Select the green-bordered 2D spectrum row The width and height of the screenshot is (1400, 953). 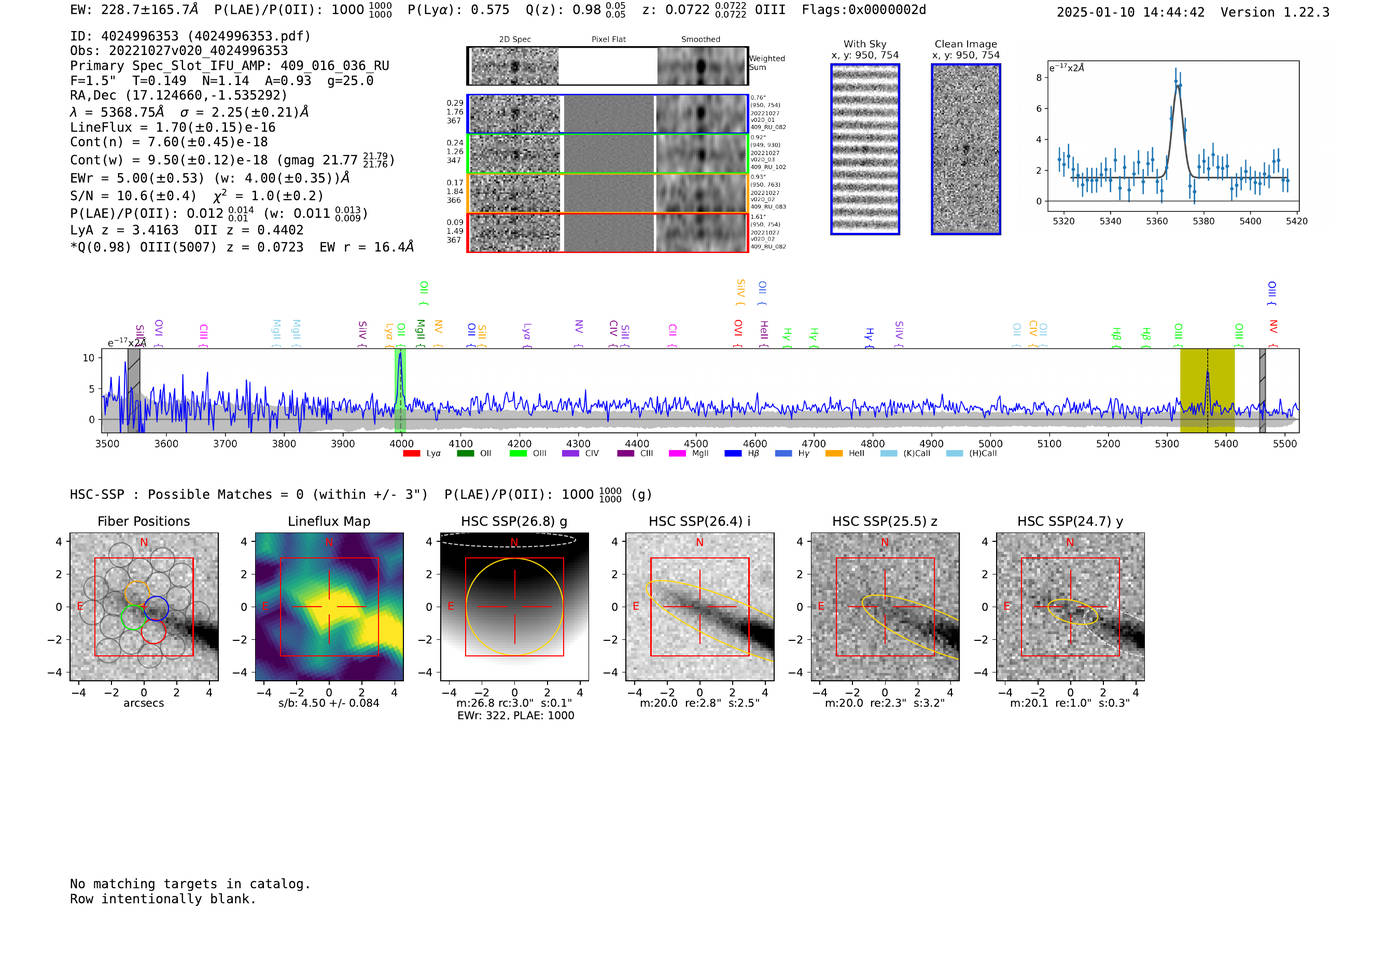click(x=608, y=154)
